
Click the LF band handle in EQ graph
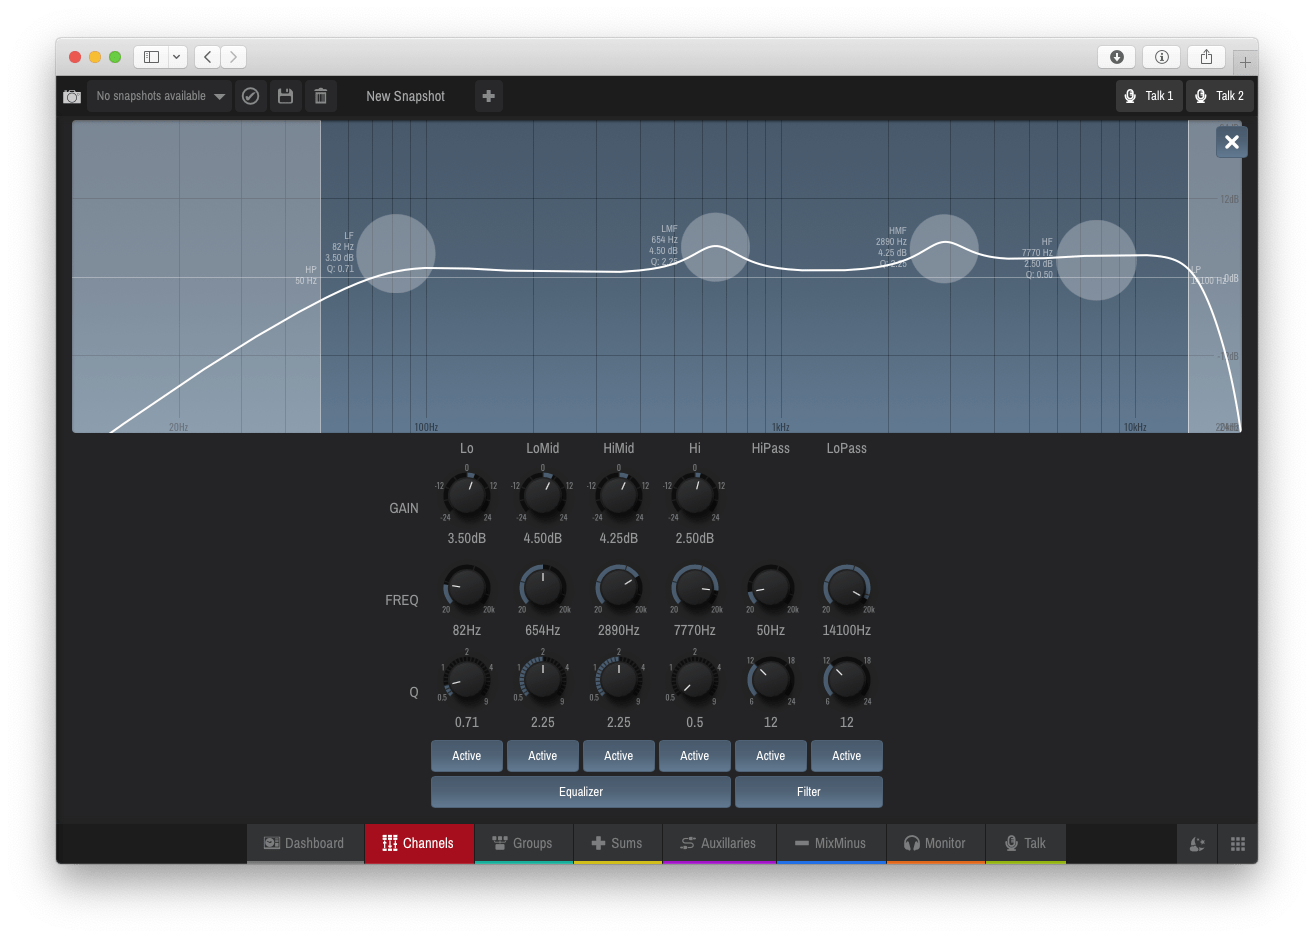coord(396,254)
